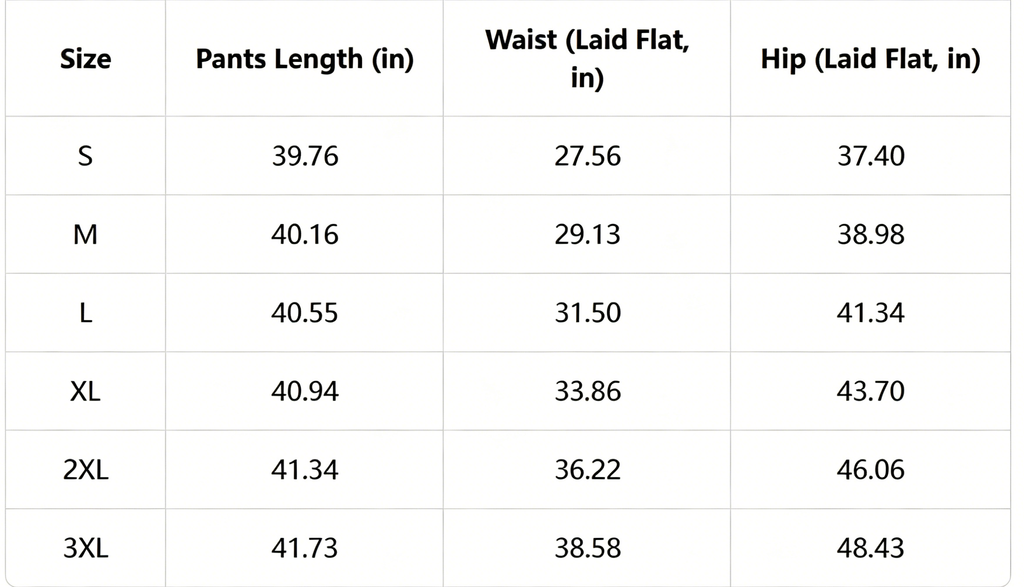Click waist value 31.50 for L
The width and height of the screenshot is (1024, 587).
[587, 313]
